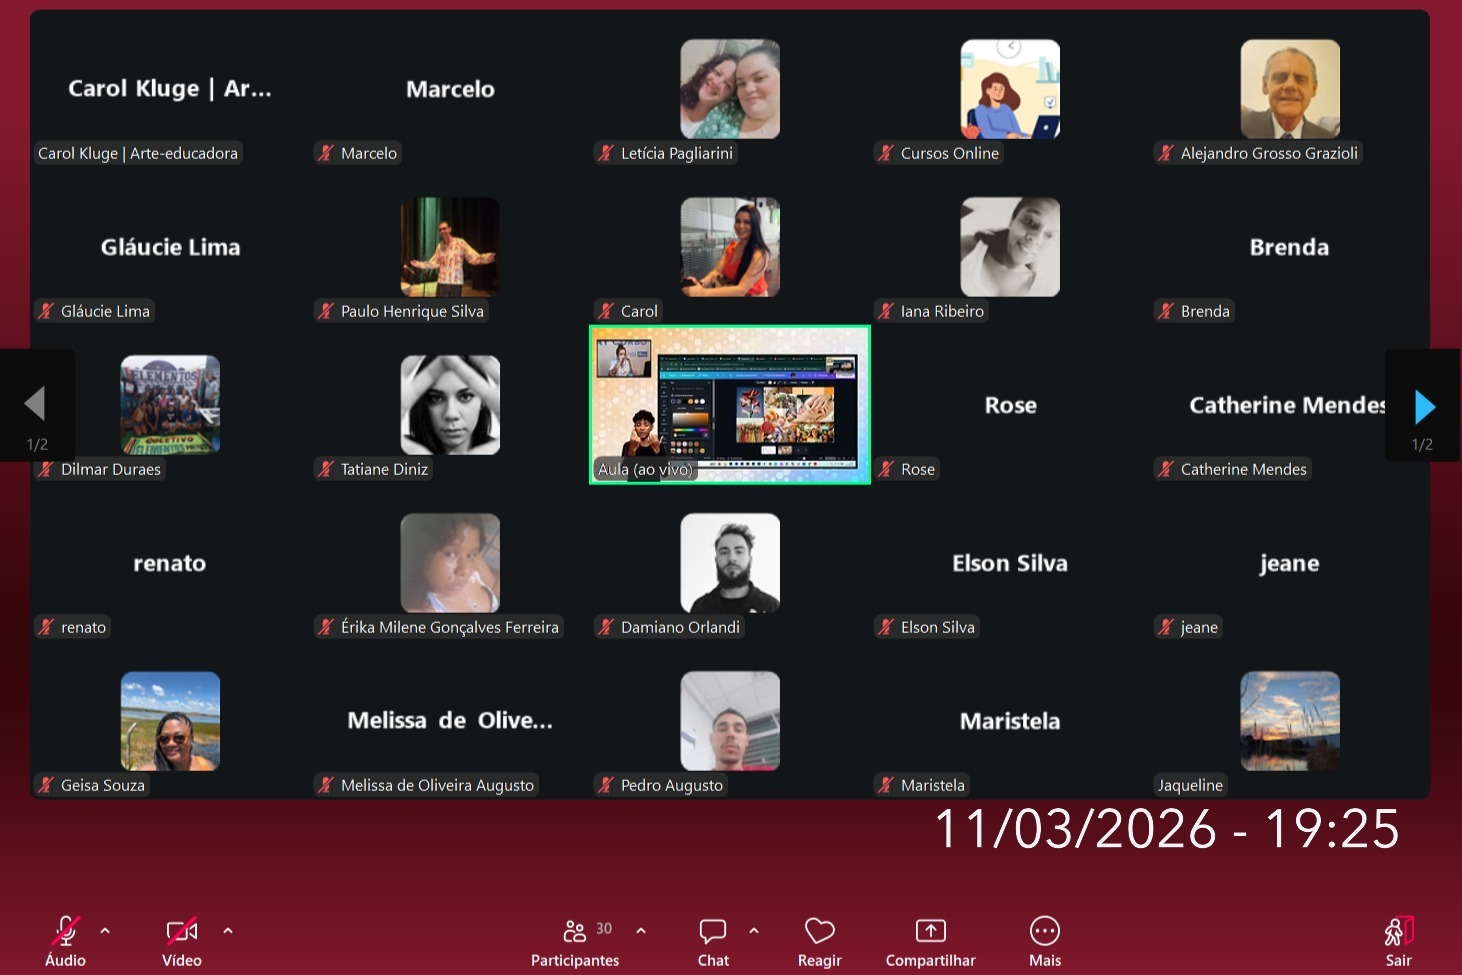
Task: Click Carol's profile photo tile
Action: point(730,247)
